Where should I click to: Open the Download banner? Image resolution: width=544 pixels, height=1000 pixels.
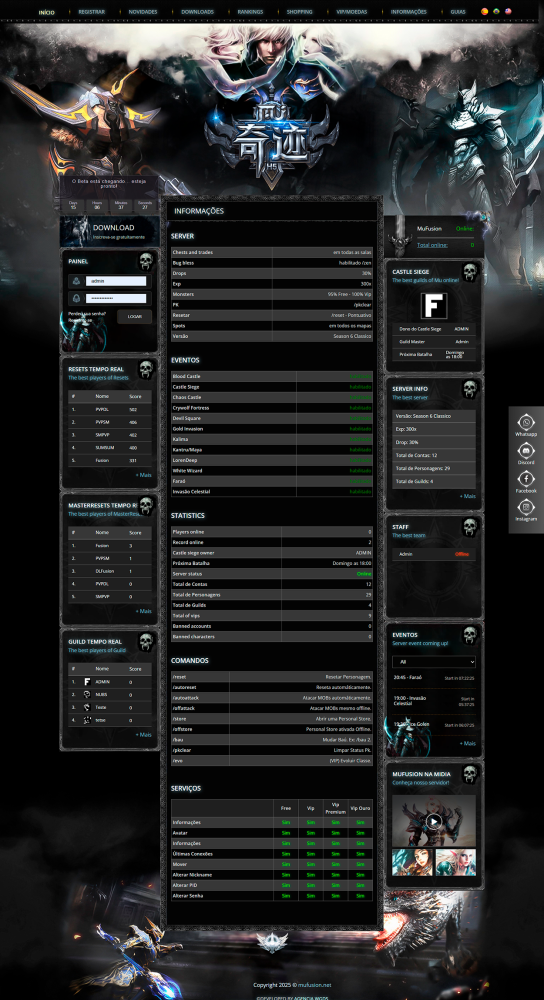click(x=109, y=232)
